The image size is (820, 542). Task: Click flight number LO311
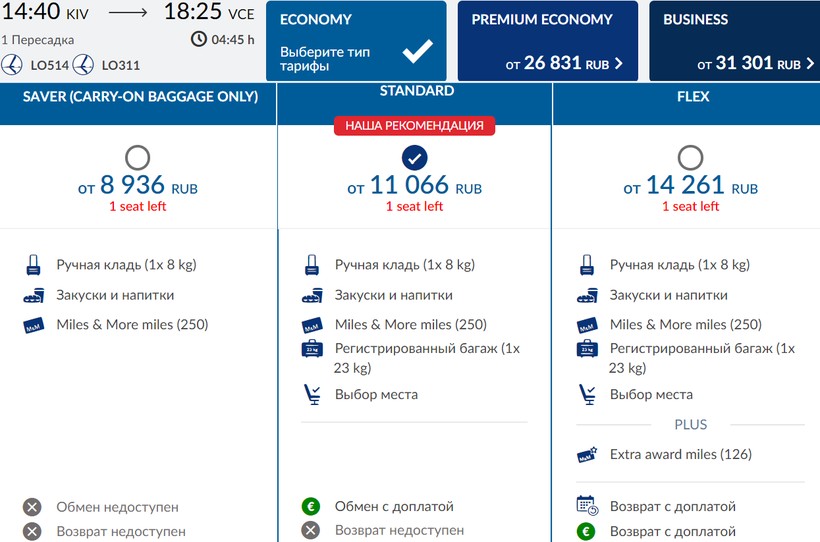click(x=120, y=66)
